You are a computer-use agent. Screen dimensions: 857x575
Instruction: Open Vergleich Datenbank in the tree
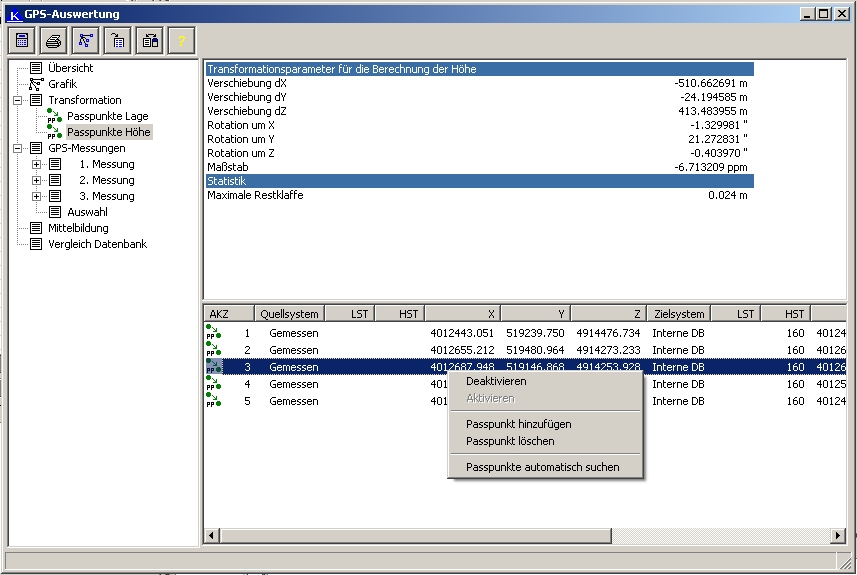[97, 244]
